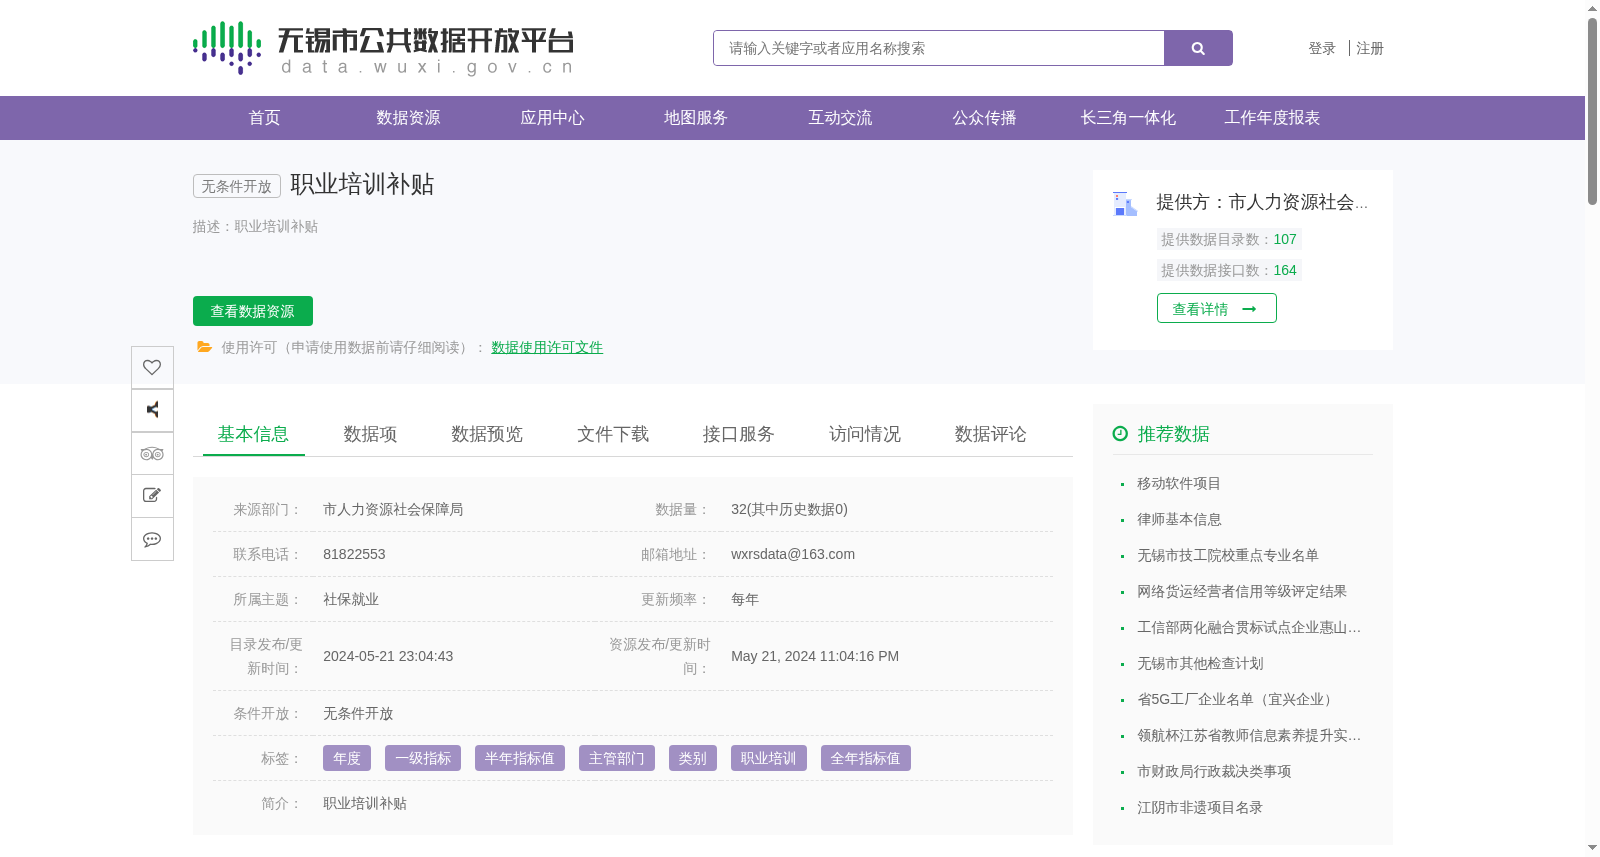Open 互动交流 navigation item
Image resolution: width=1600 pixels, height=857 pixels.
coord(840,118)
